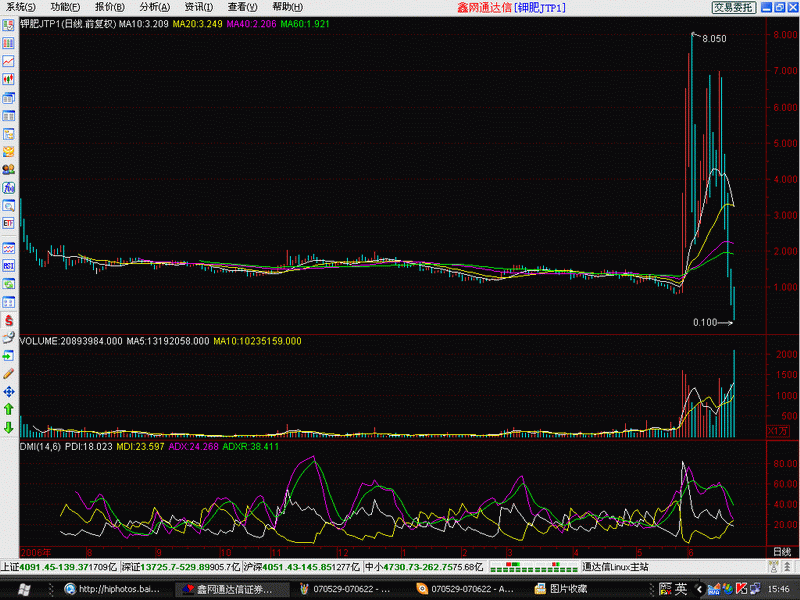Click the 深证 index status bar entry
Screen dimensions: 800x600
181,567
